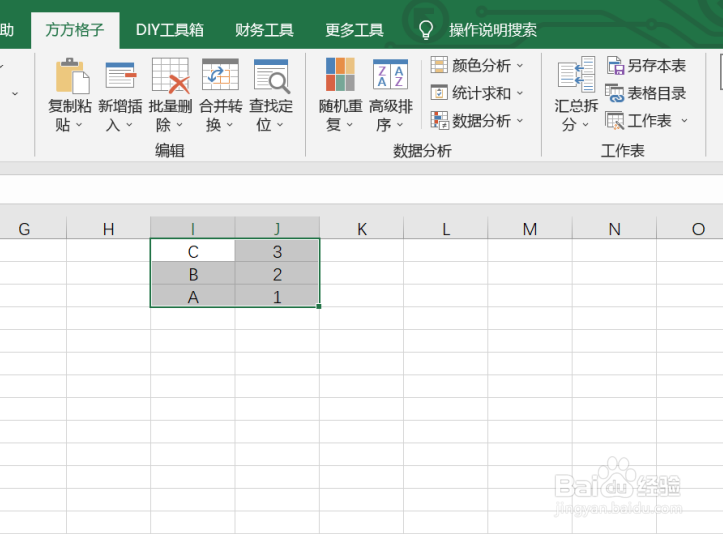Select column I header
Viewport: 723px width, 534px height.
click(193, 229)
